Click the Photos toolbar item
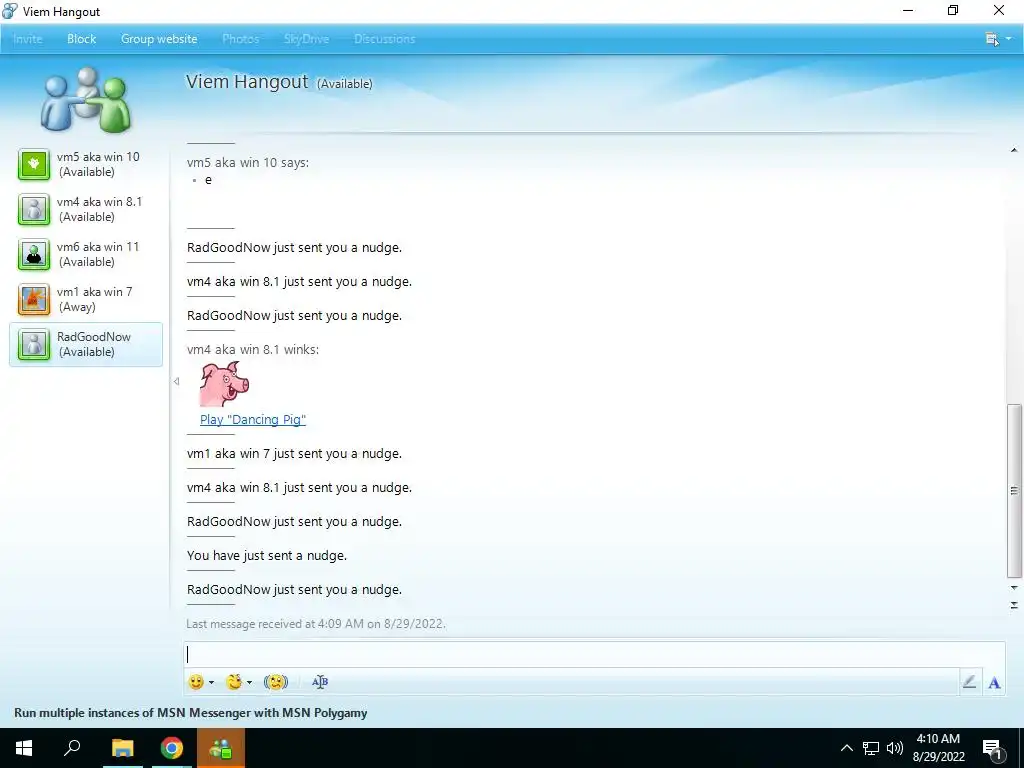The width and height of the screenshot is (1024, 768). [x=240, y=39]
